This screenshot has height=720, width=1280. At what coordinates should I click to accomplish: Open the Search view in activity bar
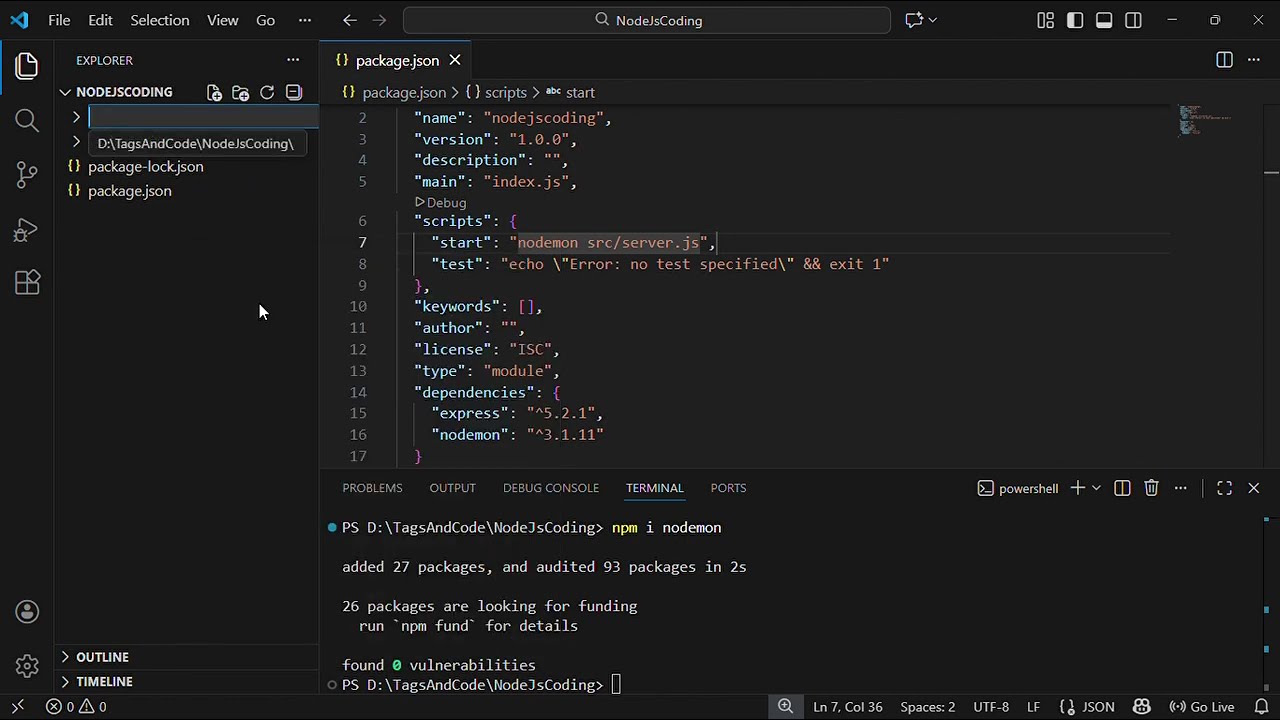pos(27,120)
